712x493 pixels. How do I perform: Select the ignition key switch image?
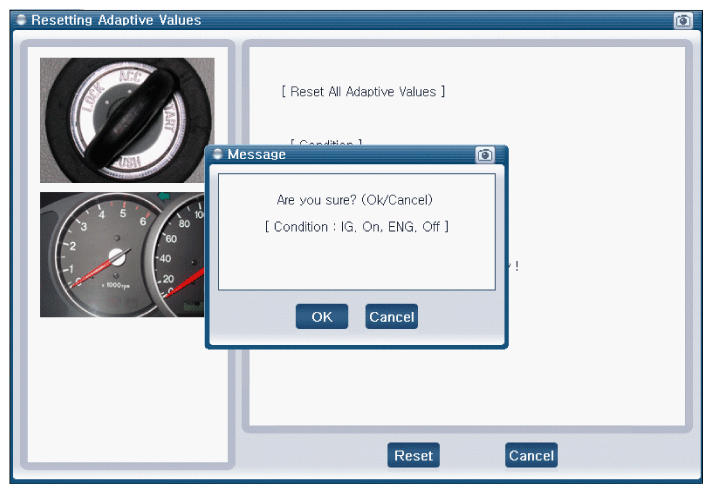[127, 120]
